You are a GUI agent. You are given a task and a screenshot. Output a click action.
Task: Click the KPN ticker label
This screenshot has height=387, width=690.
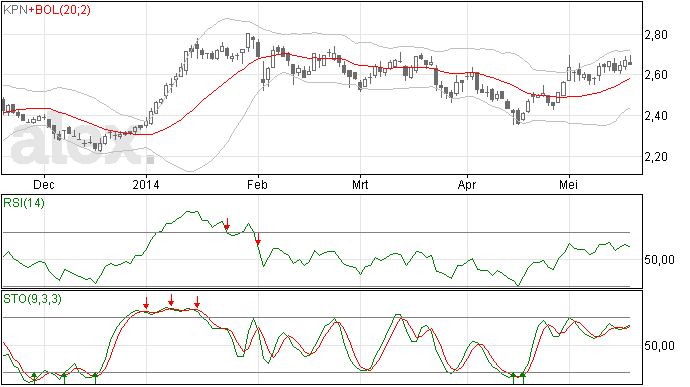pyautogui.click(x=16, y=10)
